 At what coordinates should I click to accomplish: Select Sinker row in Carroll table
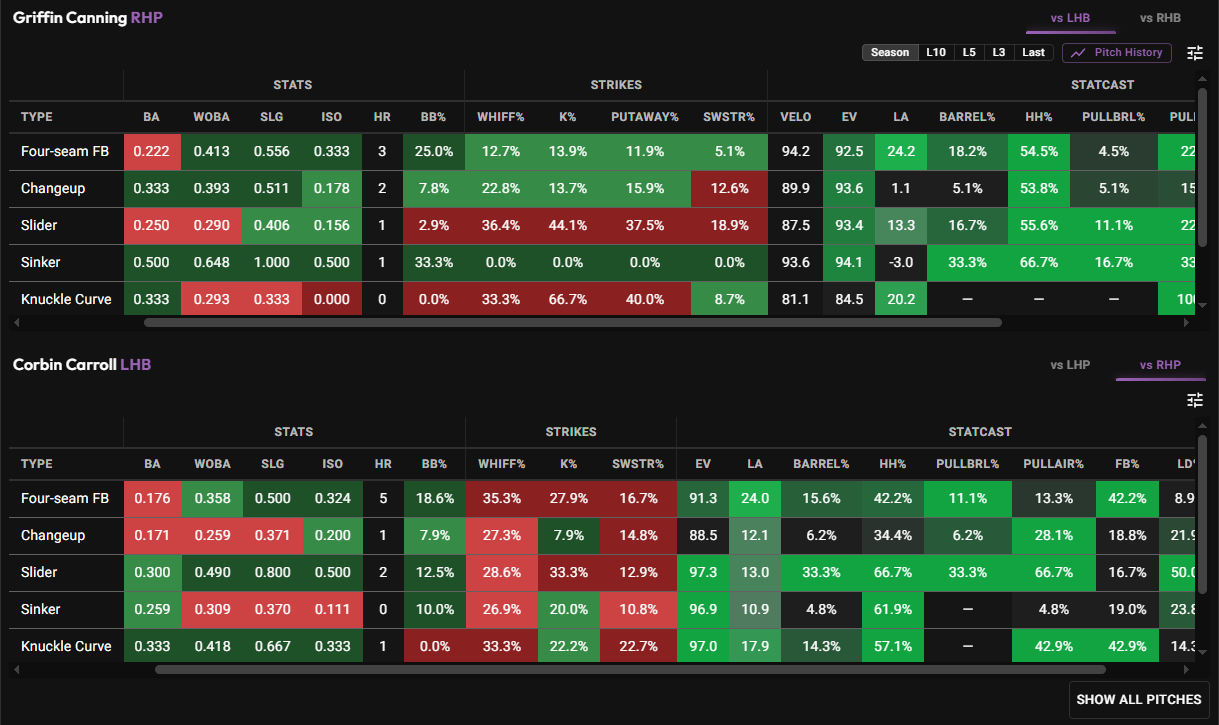[602, 609]
